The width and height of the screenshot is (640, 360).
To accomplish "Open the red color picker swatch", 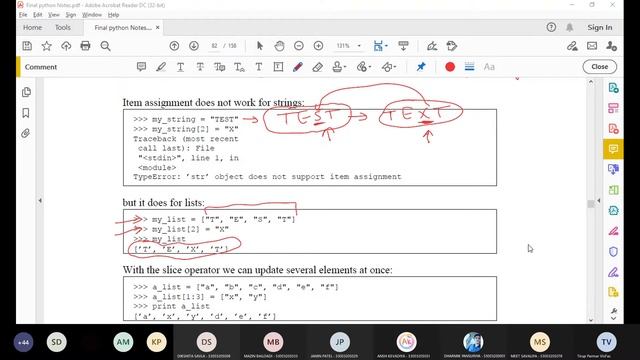I will tap(450, 67).
